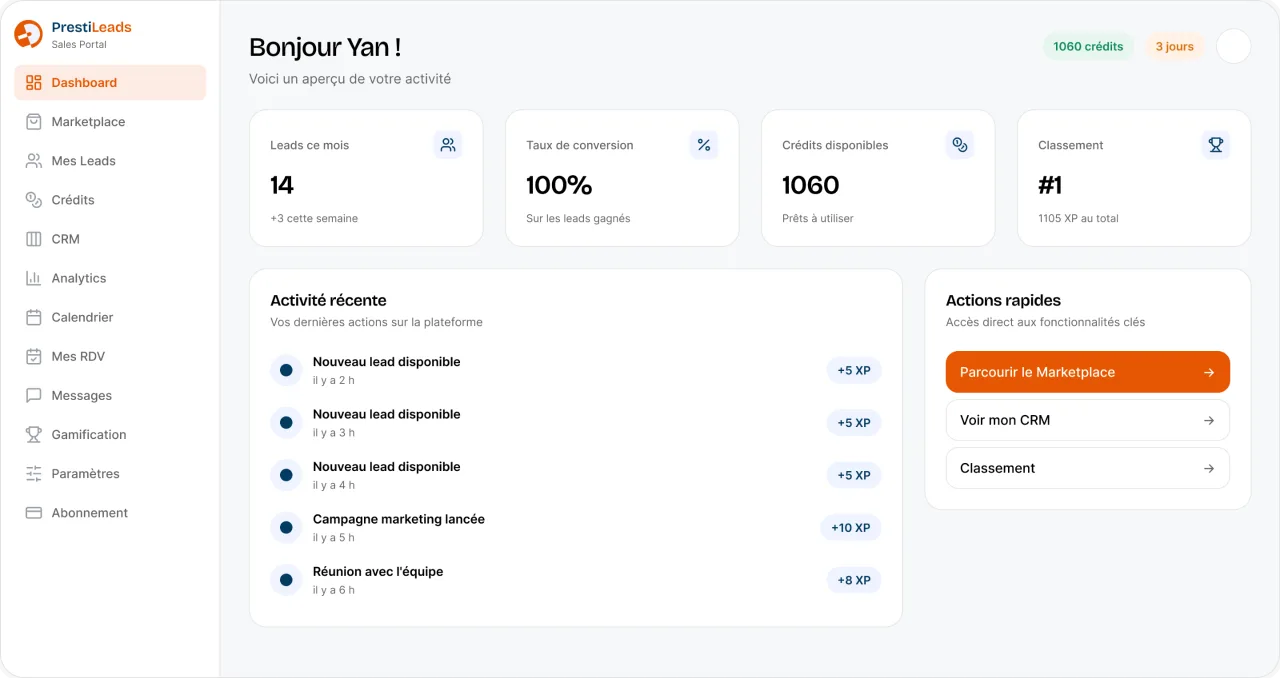The width and height of the screenshot is (1280, 678).
Task: Click "Nouveau lead disponible" from 4 h ago
Action: pos(387,467)
